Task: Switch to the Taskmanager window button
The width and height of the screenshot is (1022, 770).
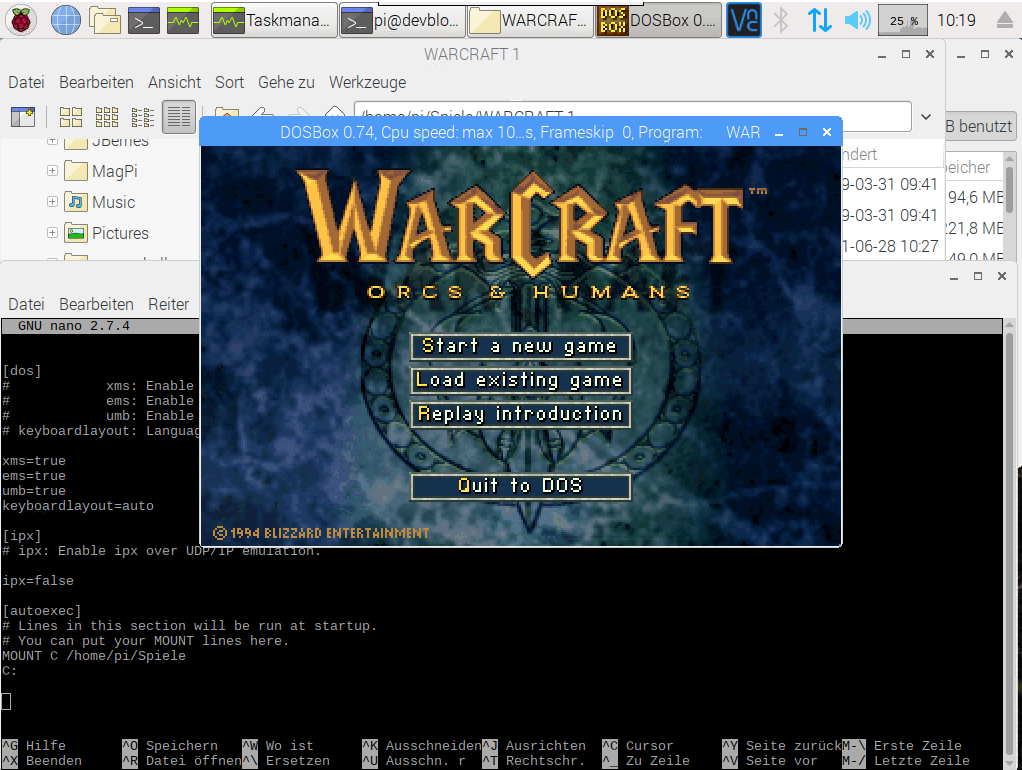Action: (x=274, y=20)
